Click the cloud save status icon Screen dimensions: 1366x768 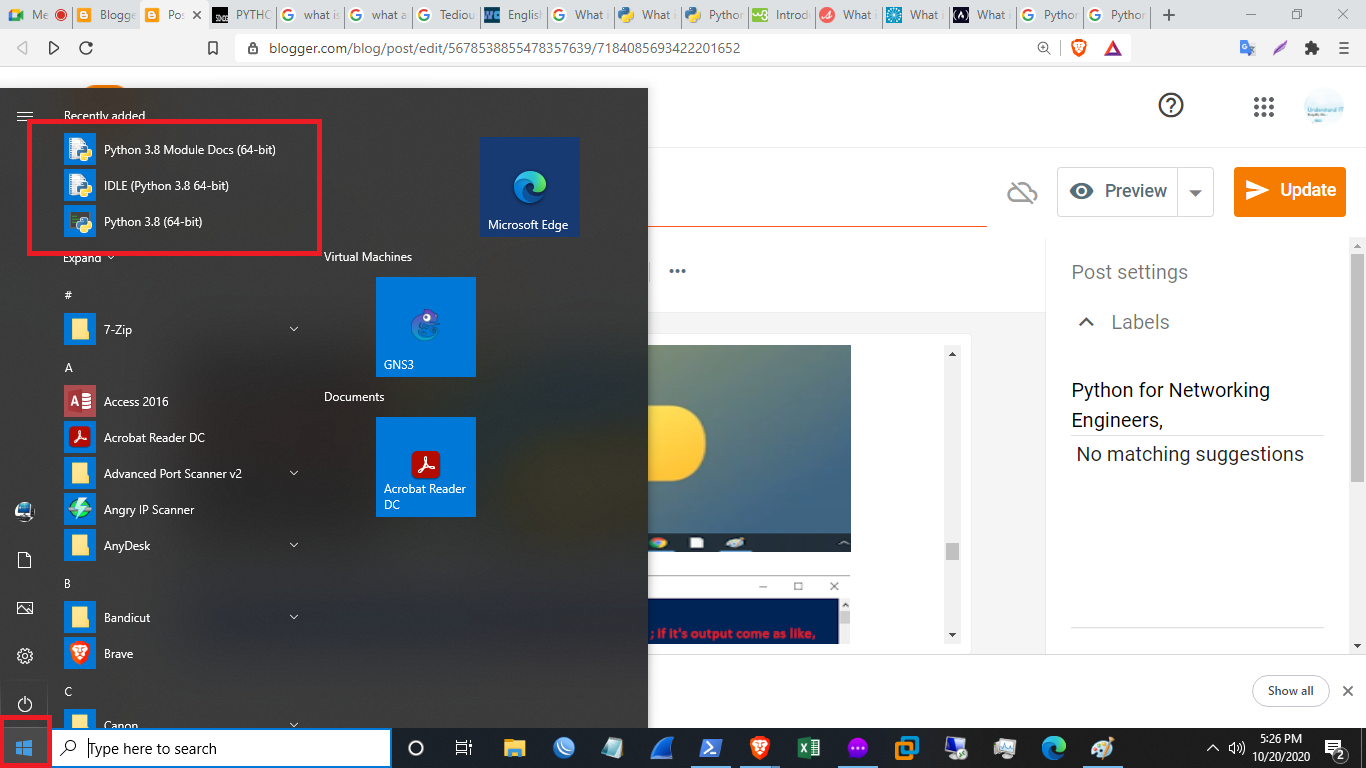(x=1022, y=192)
